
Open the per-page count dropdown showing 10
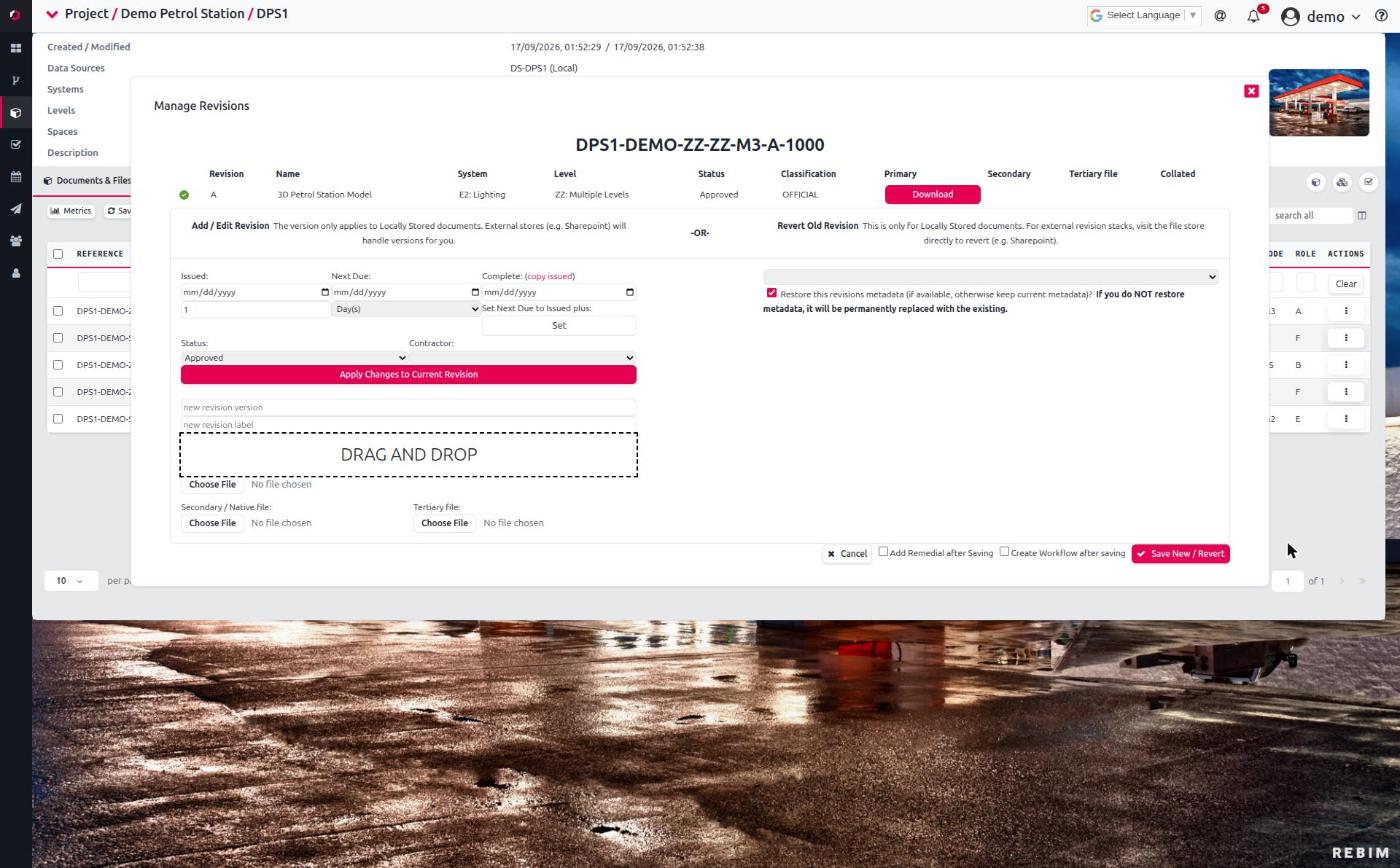71,581
